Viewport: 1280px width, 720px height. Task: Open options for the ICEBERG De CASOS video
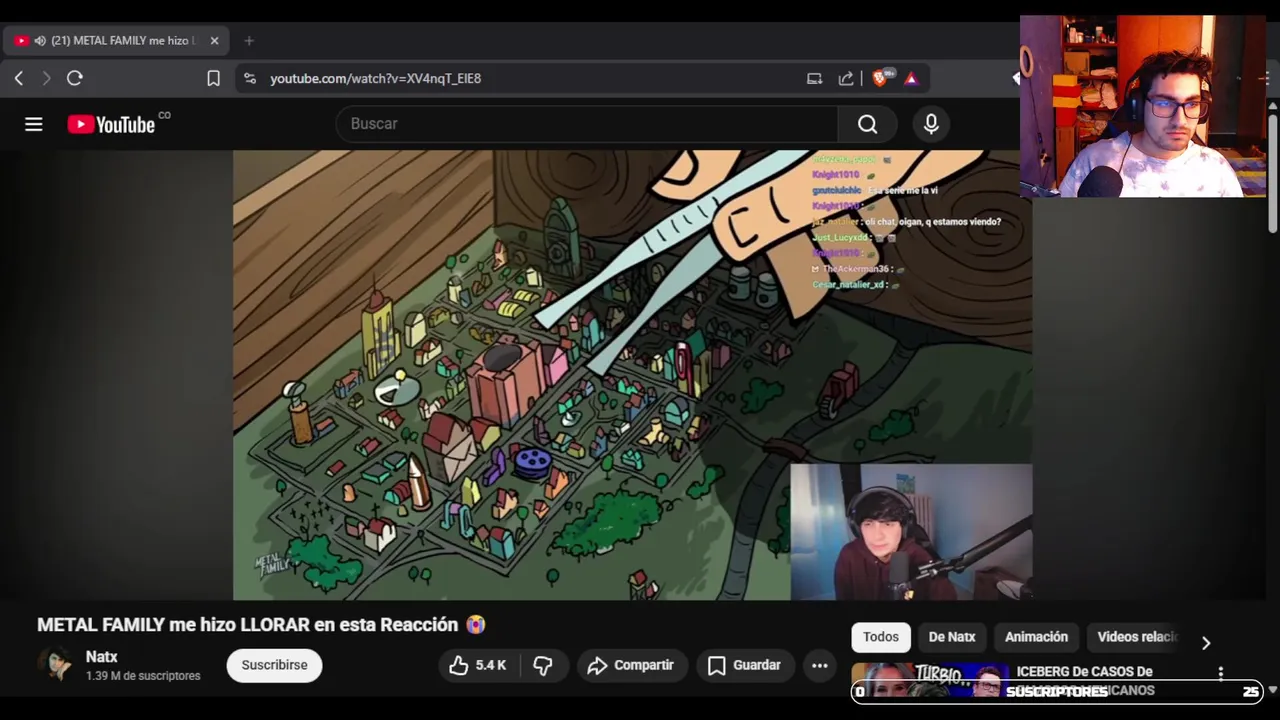click(x=1221, y=673)
